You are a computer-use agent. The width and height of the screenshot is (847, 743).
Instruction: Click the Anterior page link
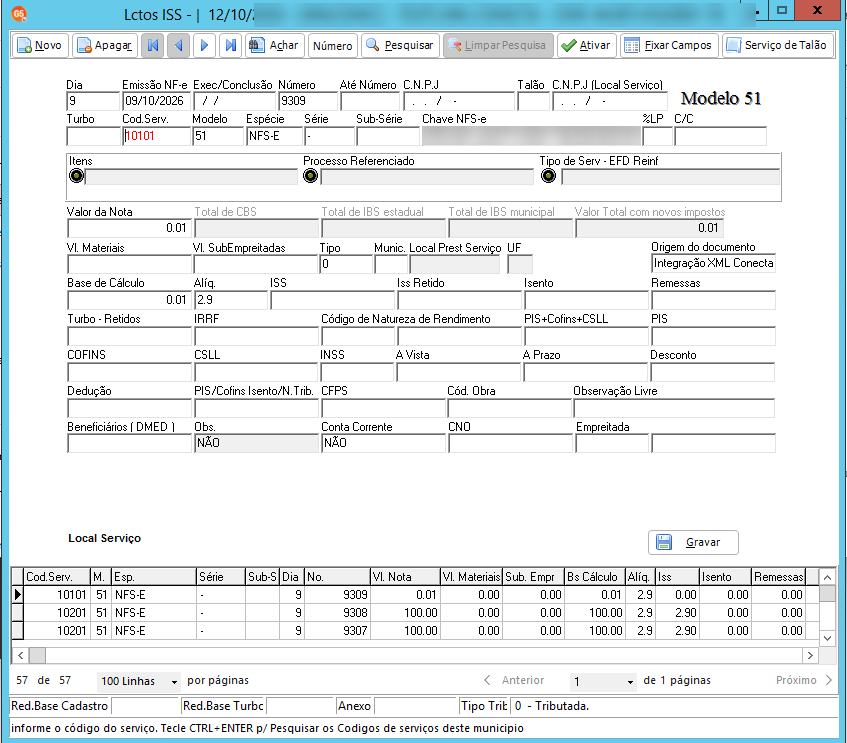[x=514, y=680]
